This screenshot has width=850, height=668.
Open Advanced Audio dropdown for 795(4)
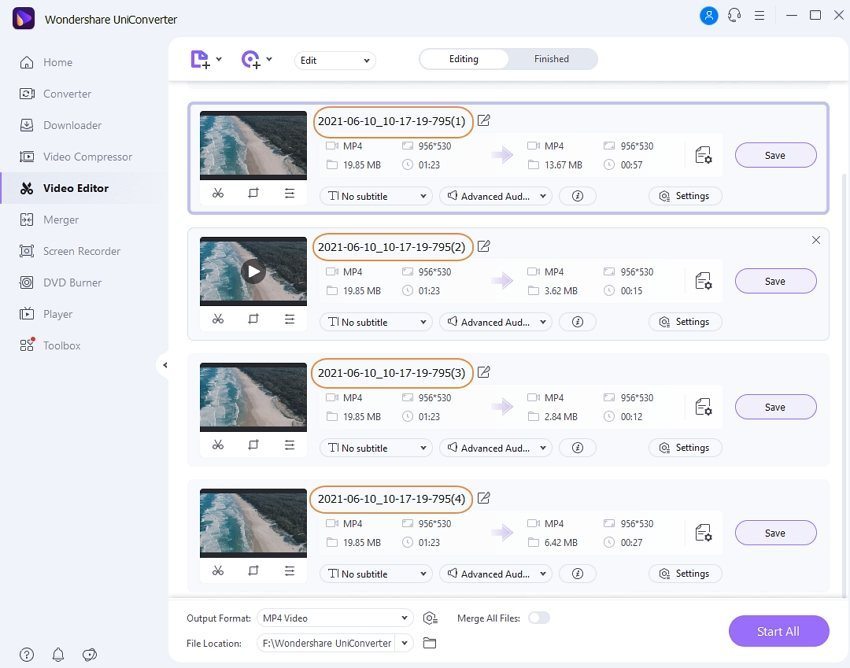[x=495, y=574]
